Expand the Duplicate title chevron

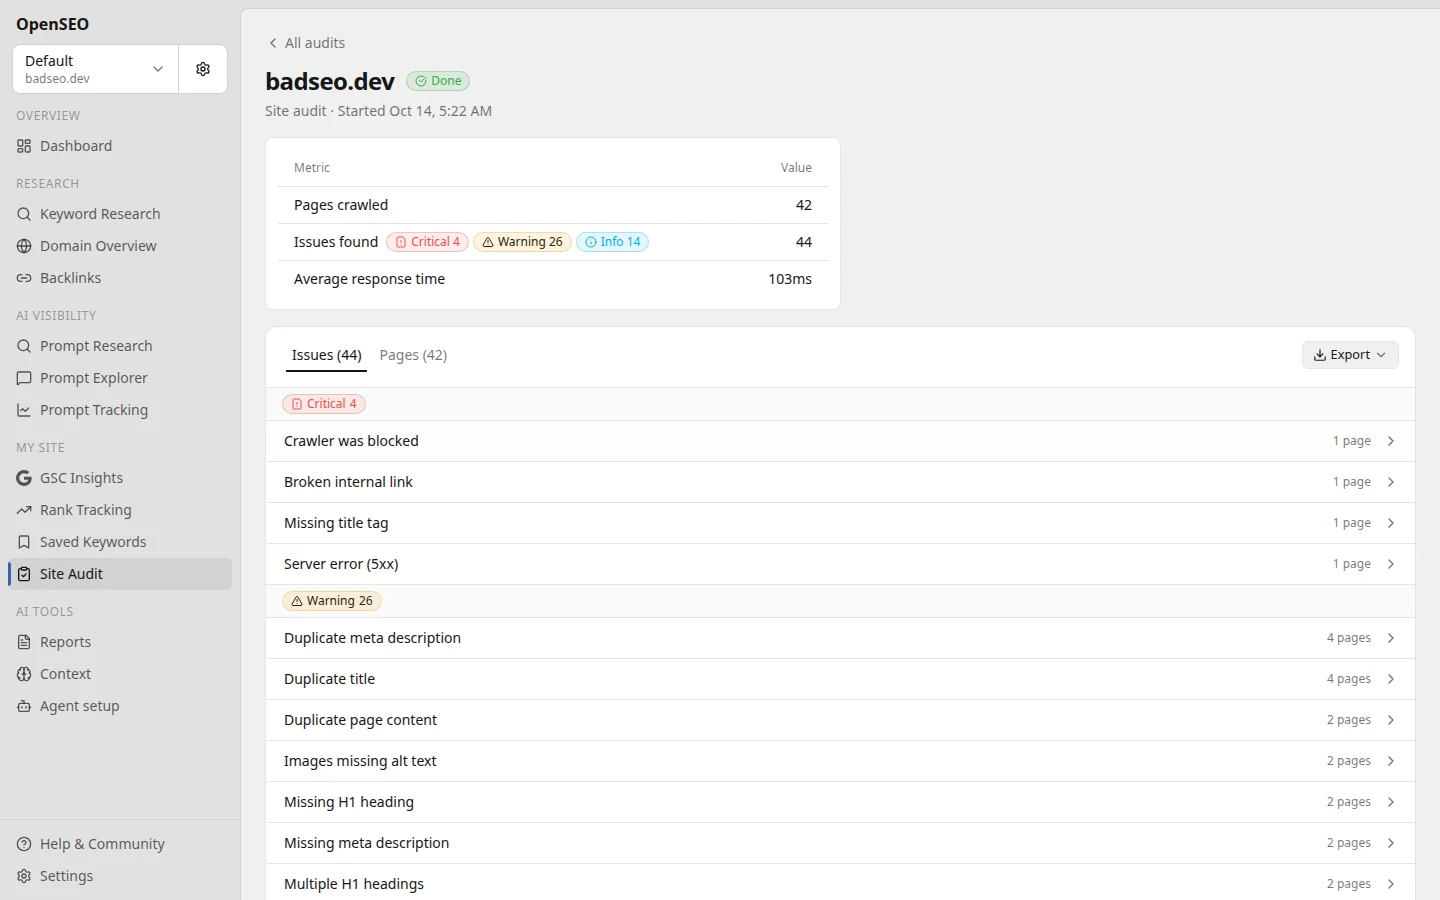[1391, 679]
